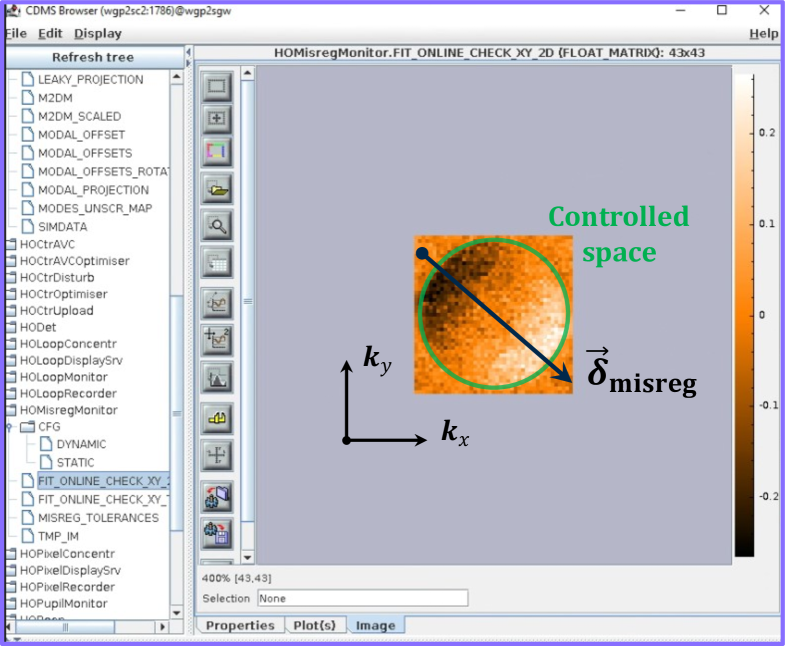Select the HOCtrOptimiser tree node
Screen dimensions: 785x646
(64, 294)
